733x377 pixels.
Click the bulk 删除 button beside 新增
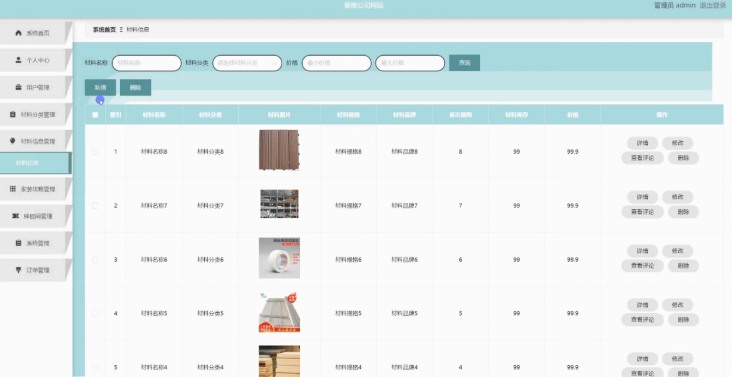coord(136,87)
